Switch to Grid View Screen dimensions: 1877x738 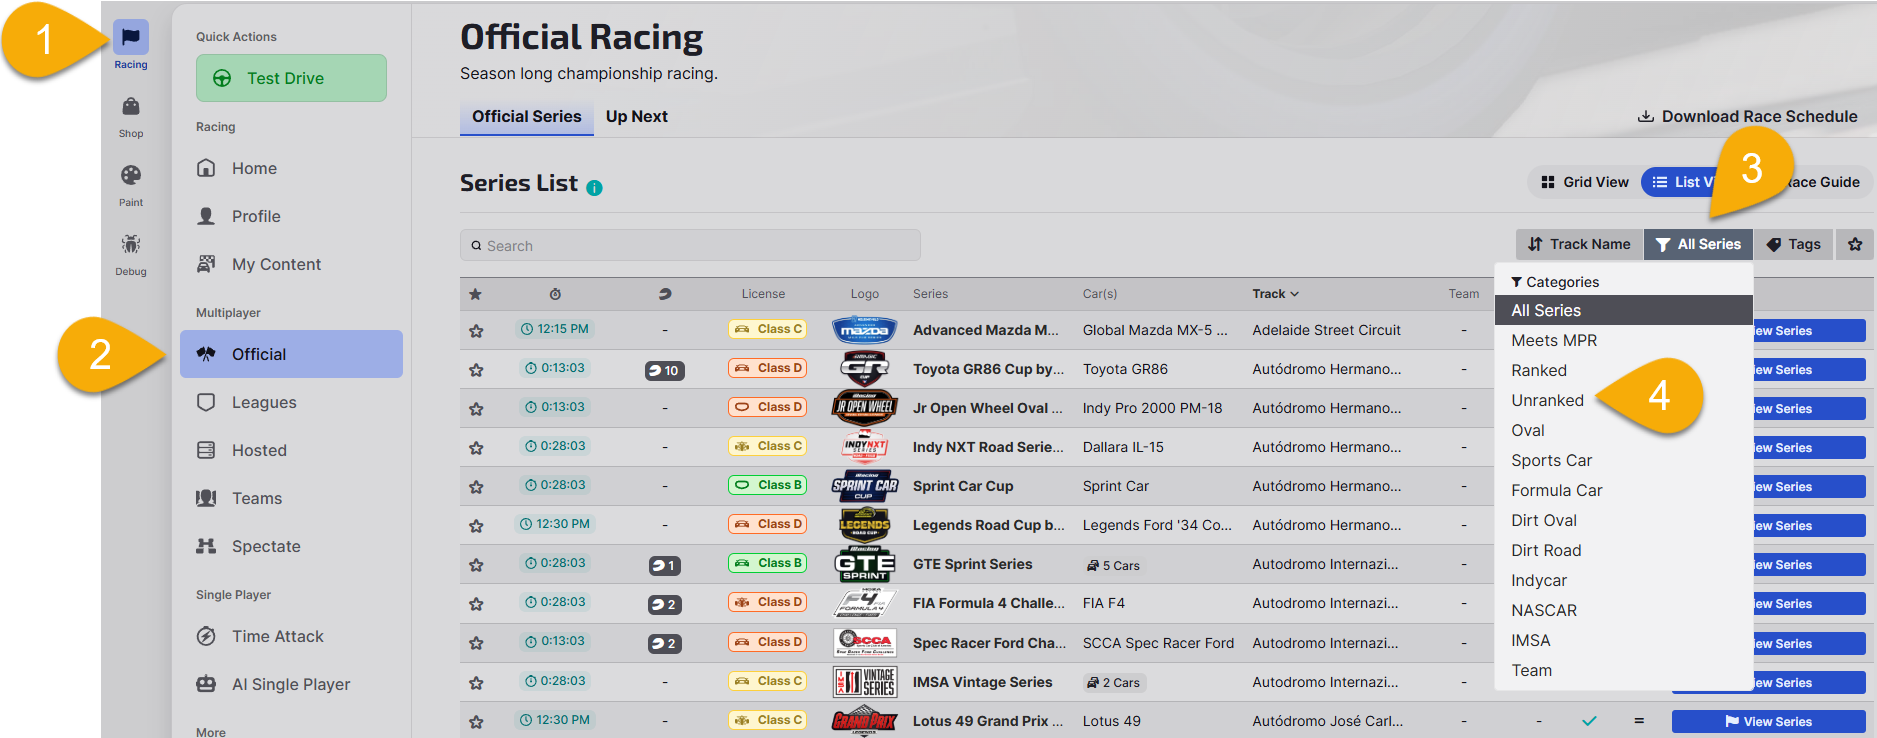tap(1585, 182)
